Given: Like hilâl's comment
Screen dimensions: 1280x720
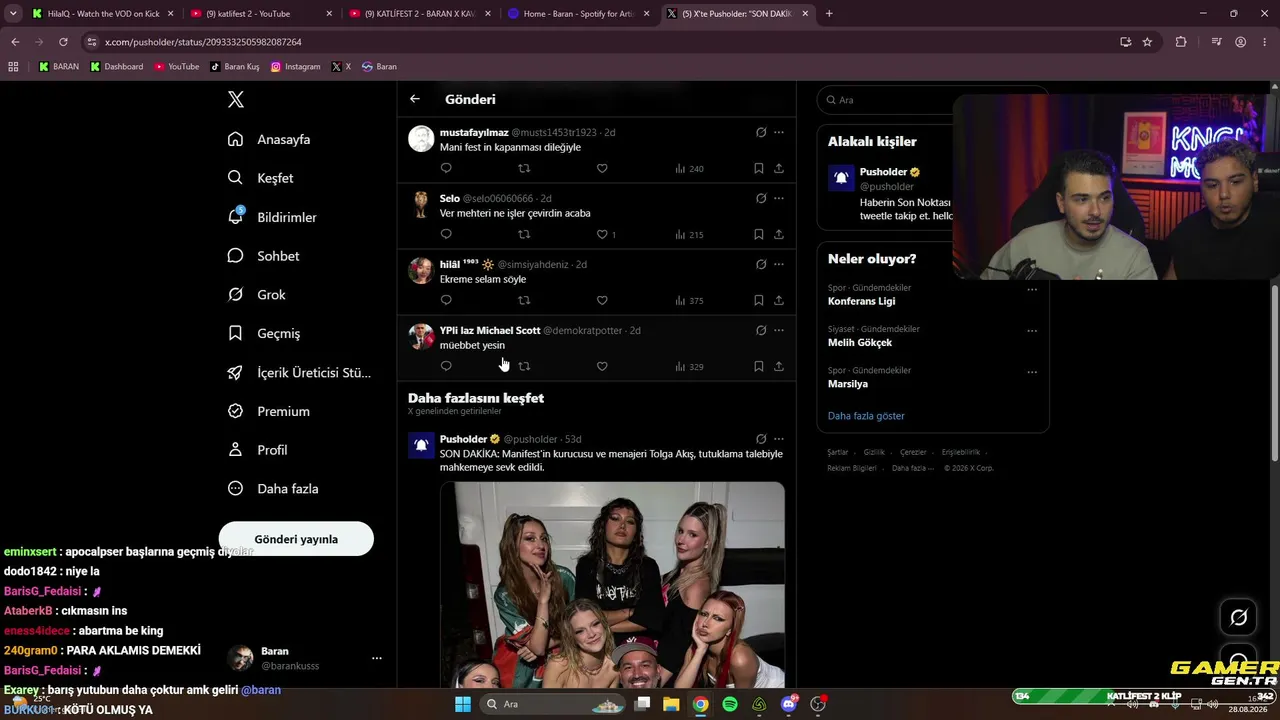Looking at the screenshot, I should click(602, 300).
